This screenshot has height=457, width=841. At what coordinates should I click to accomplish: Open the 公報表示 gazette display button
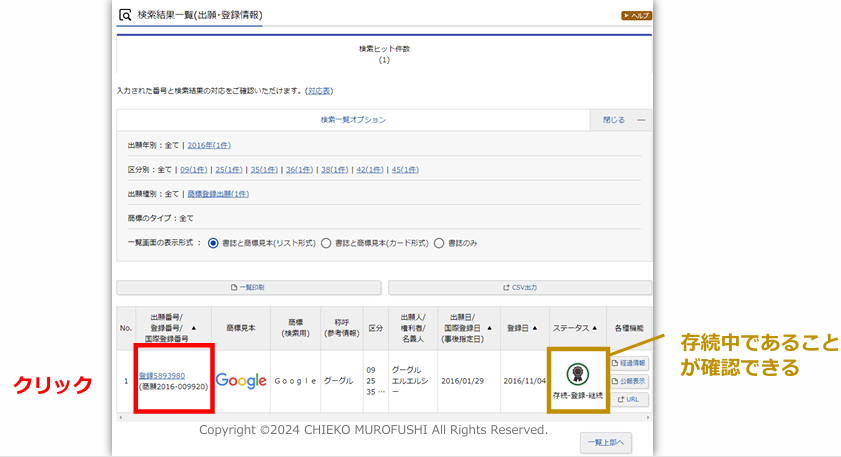(x=629, y=380)
